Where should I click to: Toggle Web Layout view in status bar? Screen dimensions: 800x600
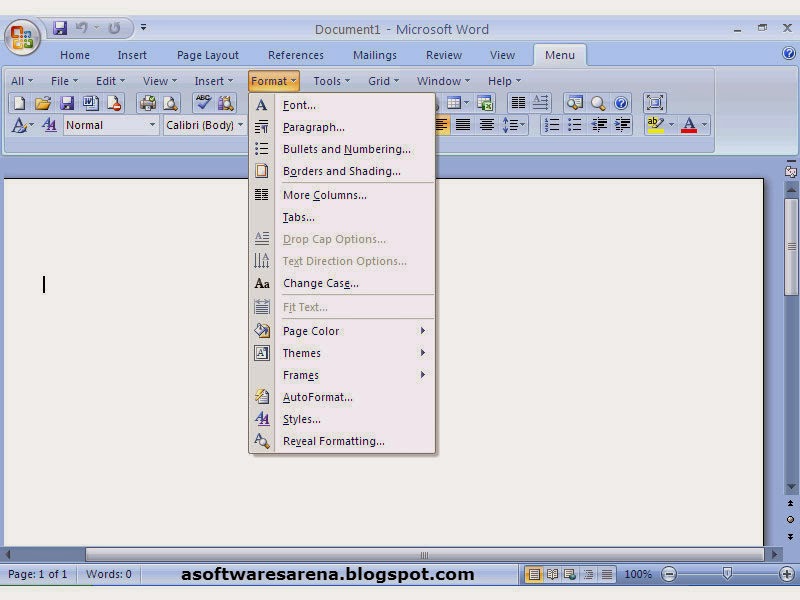point(570,574)
